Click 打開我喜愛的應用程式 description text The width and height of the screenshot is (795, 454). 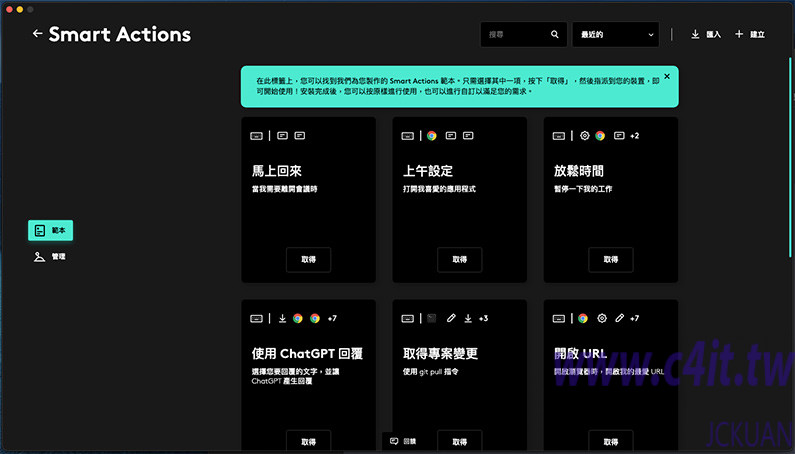(439, 189)
